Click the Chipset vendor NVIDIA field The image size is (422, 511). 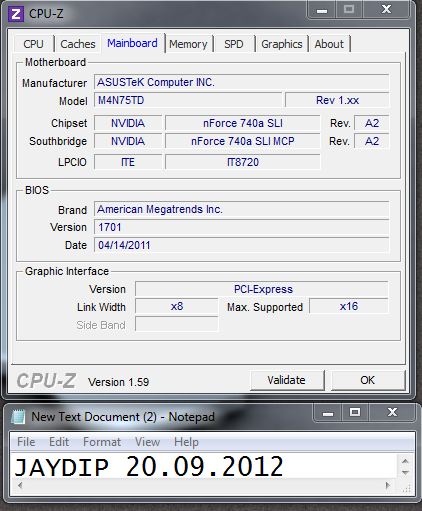tap(128, 123)
